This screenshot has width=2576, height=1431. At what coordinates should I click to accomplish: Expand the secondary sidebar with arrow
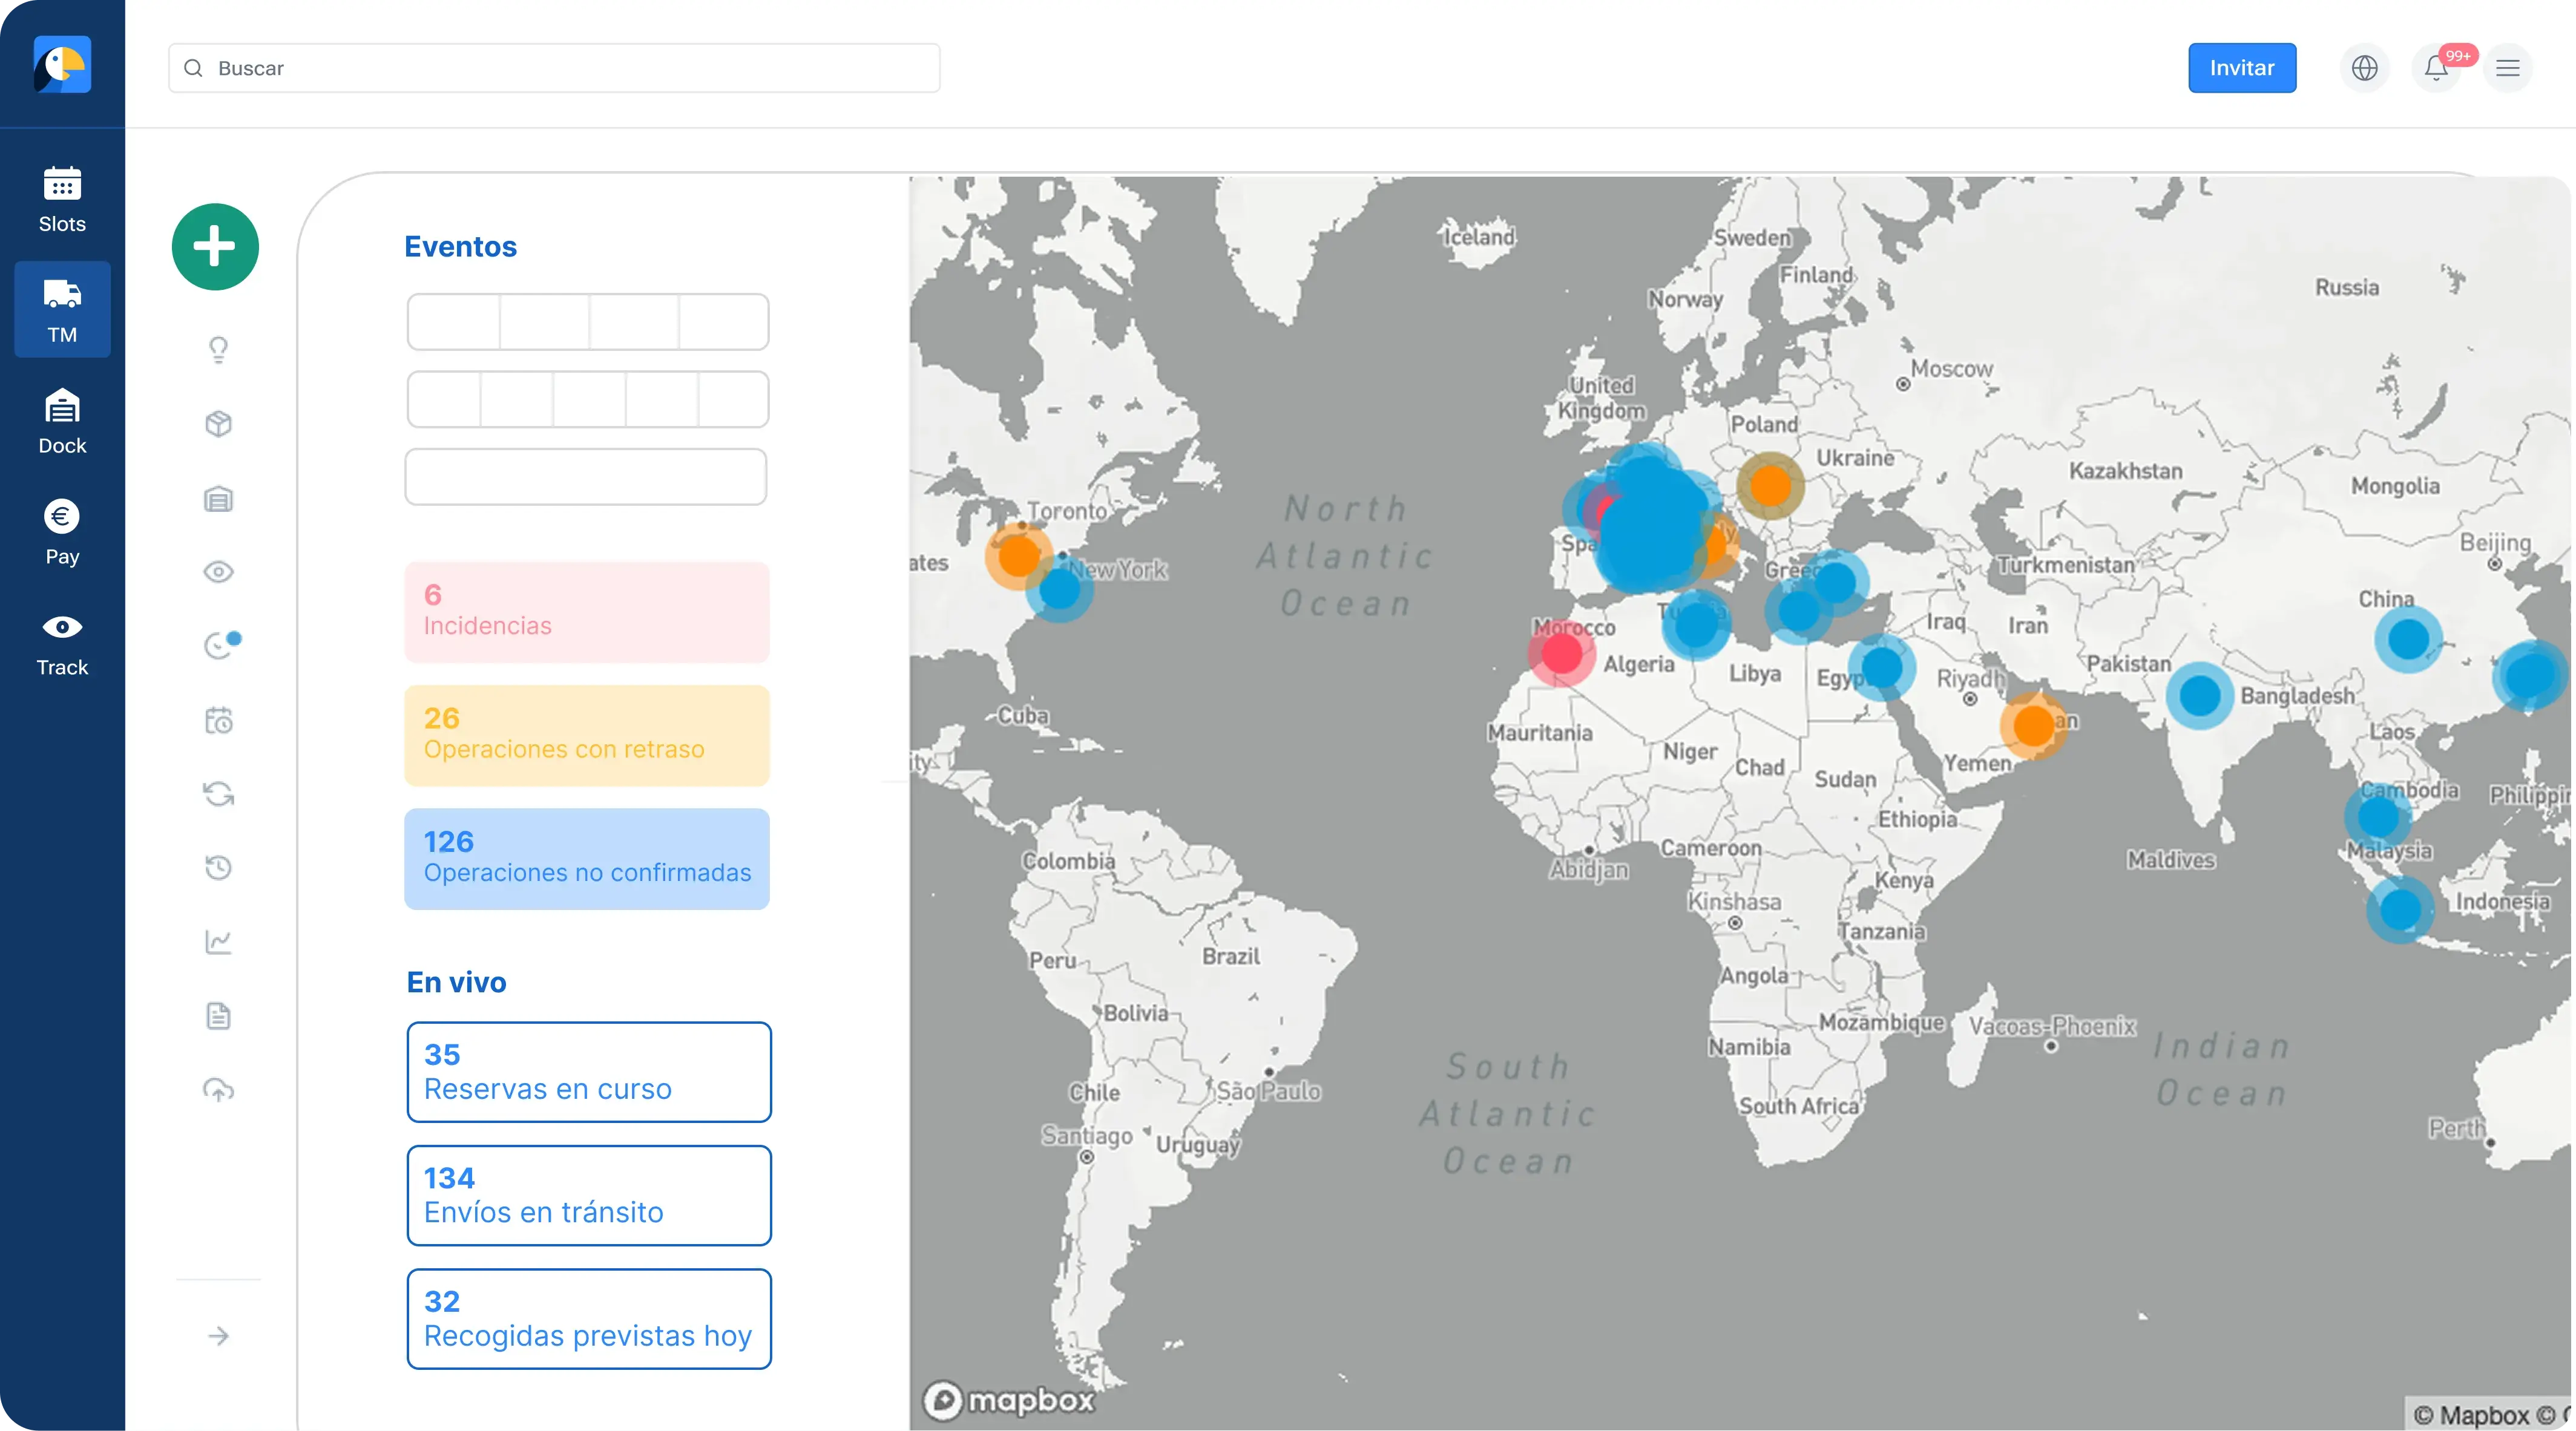pos(218,1336)
